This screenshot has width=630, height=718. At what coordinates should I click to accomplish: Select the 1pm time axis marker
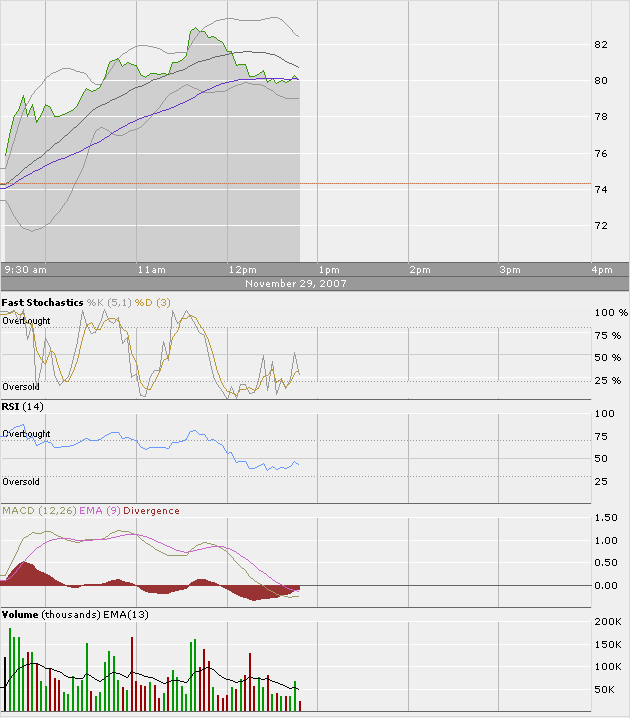tap(328, 270)
